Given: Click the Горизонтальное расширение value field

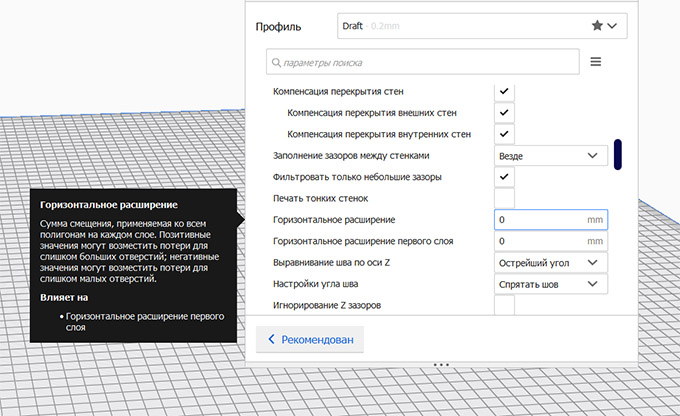Looking at the screenshot, I should tap(551, 219).
